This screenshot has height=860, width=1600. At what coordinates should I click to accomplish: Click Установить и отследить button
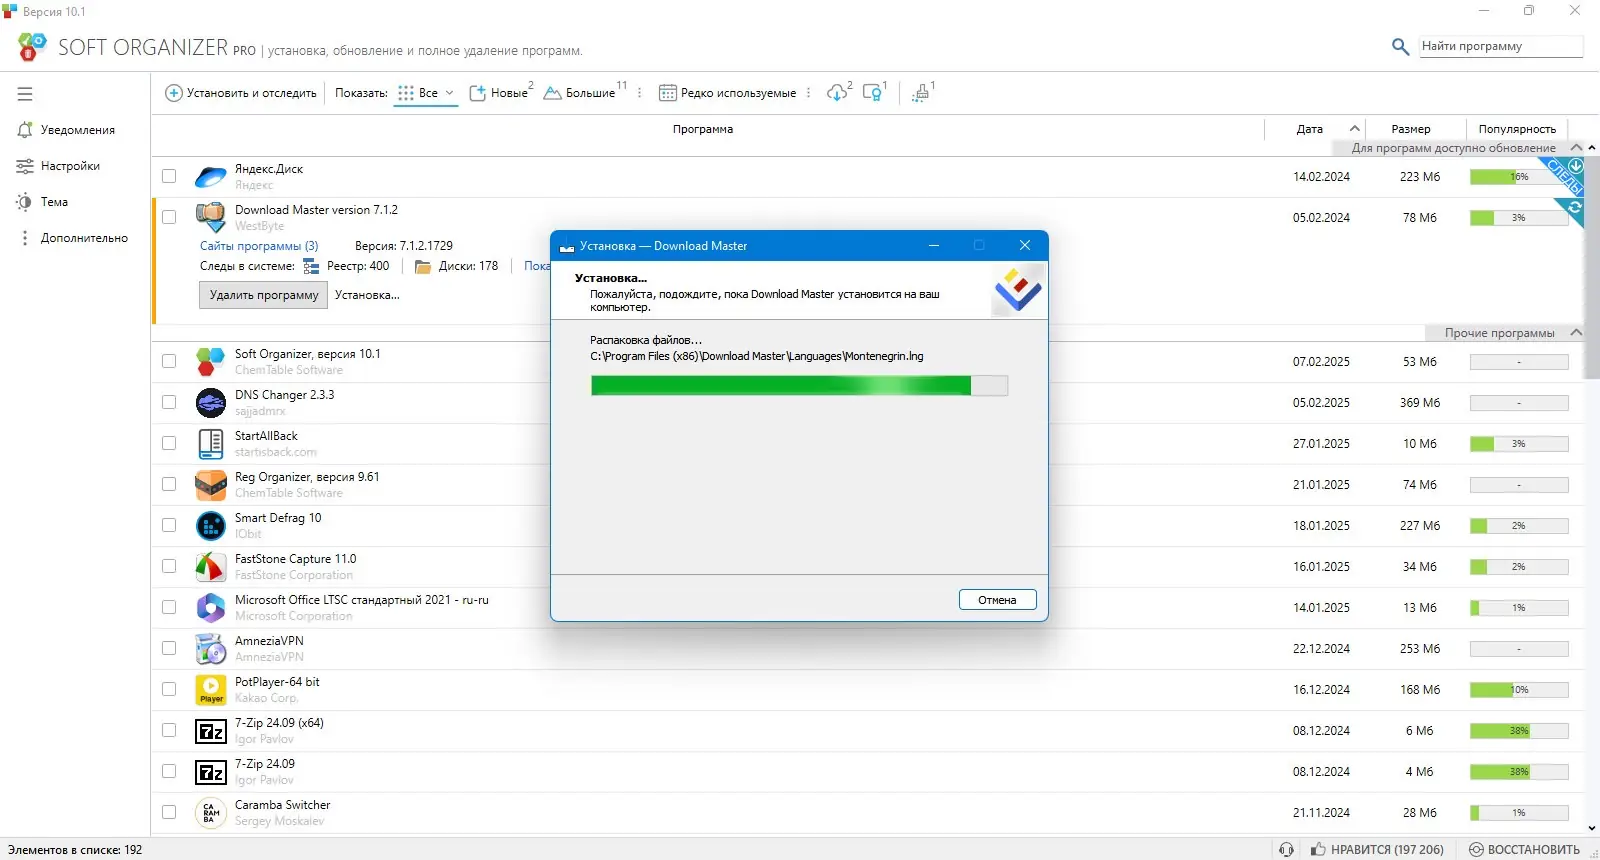point(241,93)
